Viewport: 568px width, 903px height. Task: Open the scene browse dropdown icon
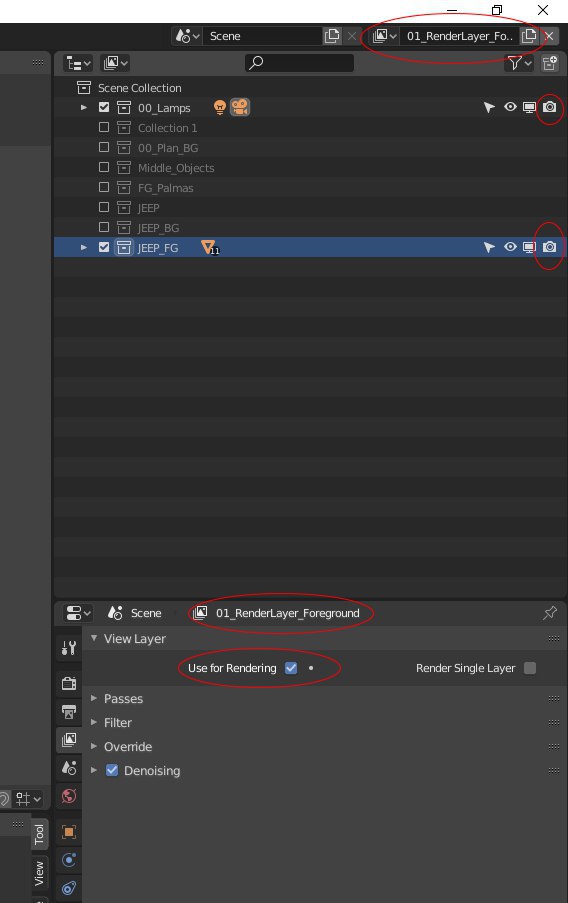[187, 36]
